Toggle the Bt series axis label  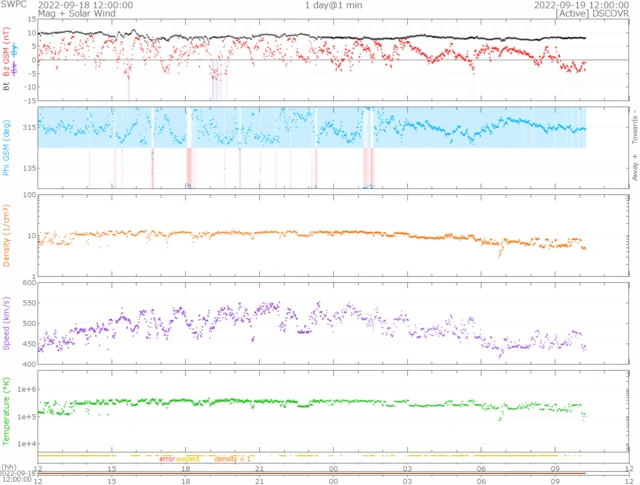[x=7, y=87]
